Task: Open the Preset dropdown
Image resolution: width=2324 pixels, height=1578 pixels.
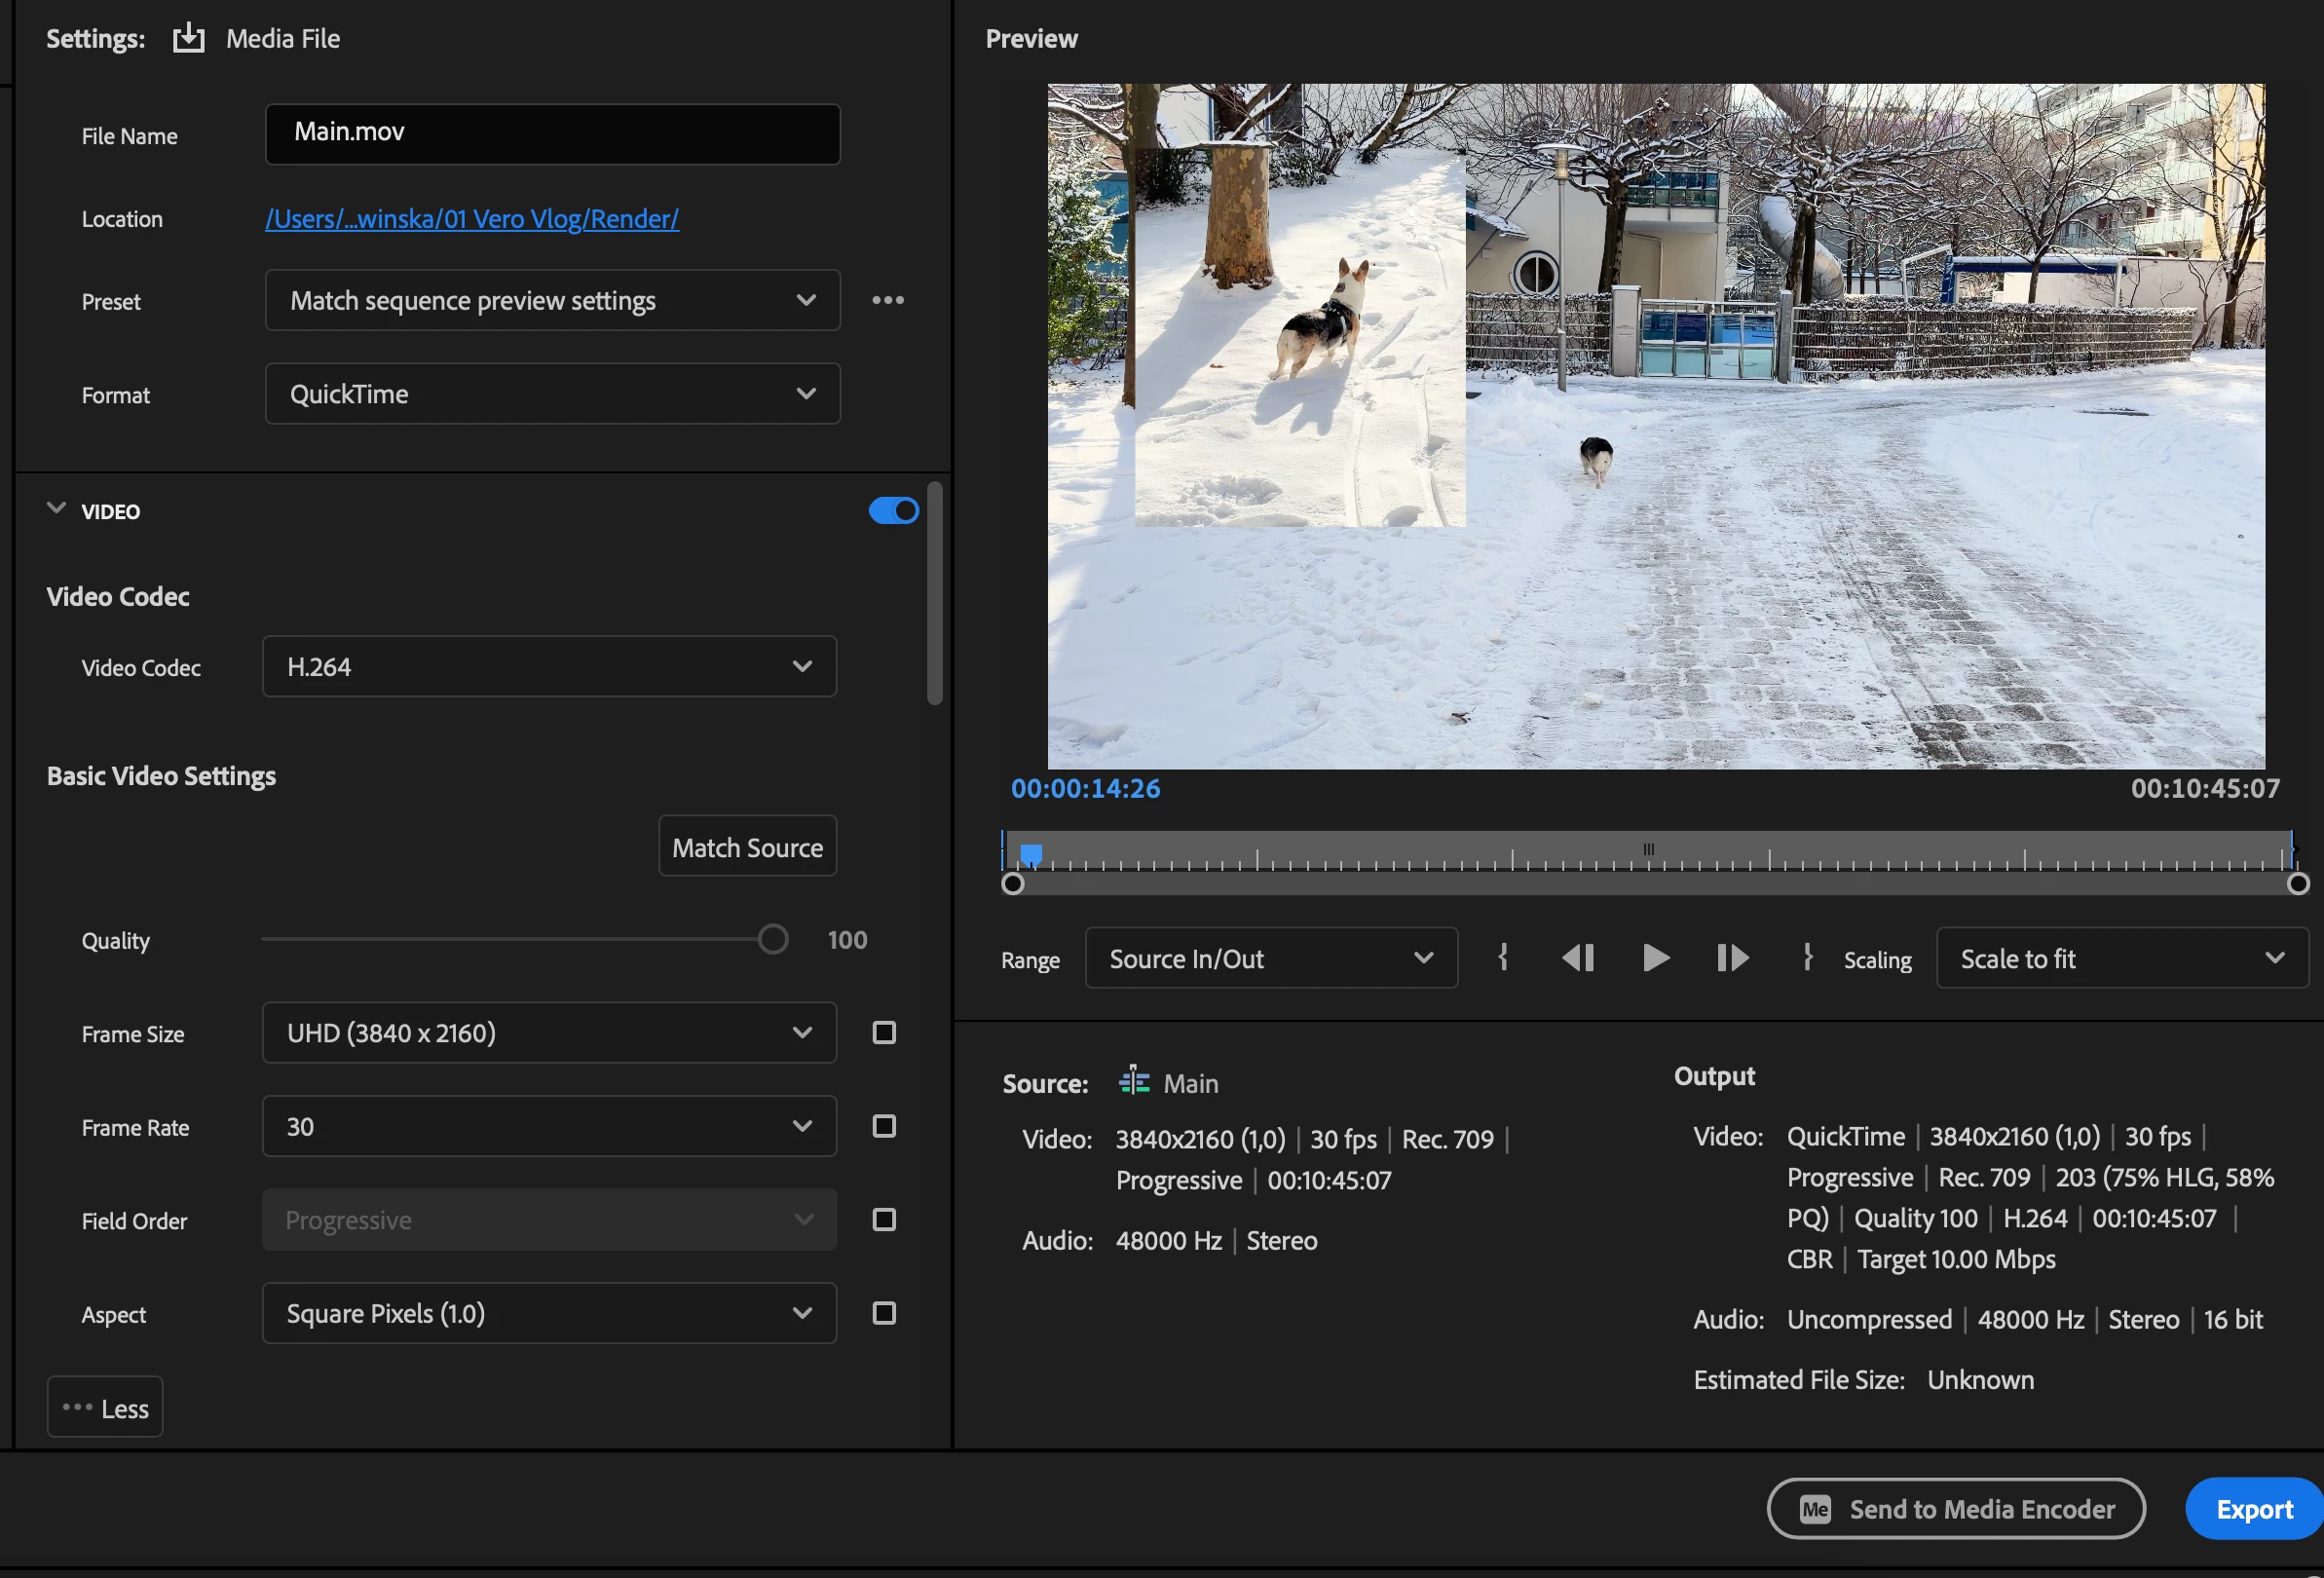Action: (552, 300)
